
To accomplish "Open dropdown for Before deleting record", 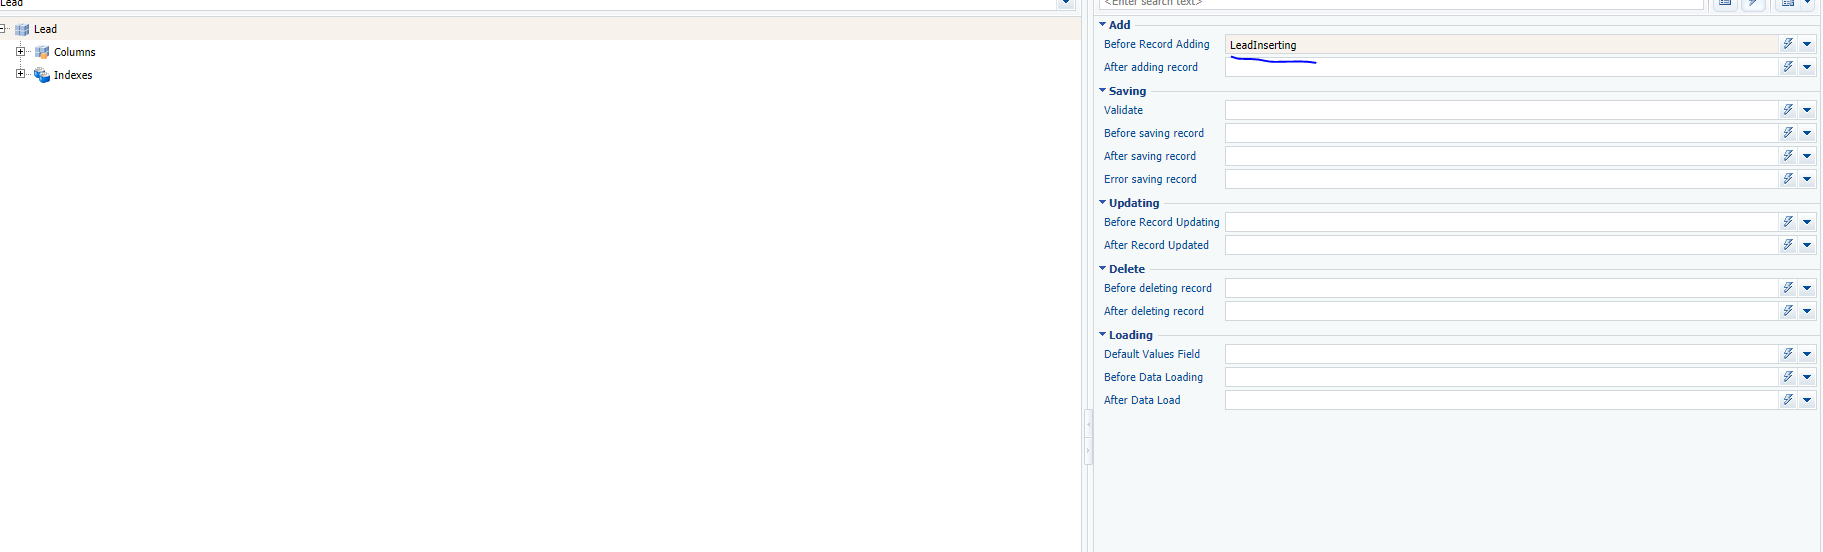I will coord(1807,288).
